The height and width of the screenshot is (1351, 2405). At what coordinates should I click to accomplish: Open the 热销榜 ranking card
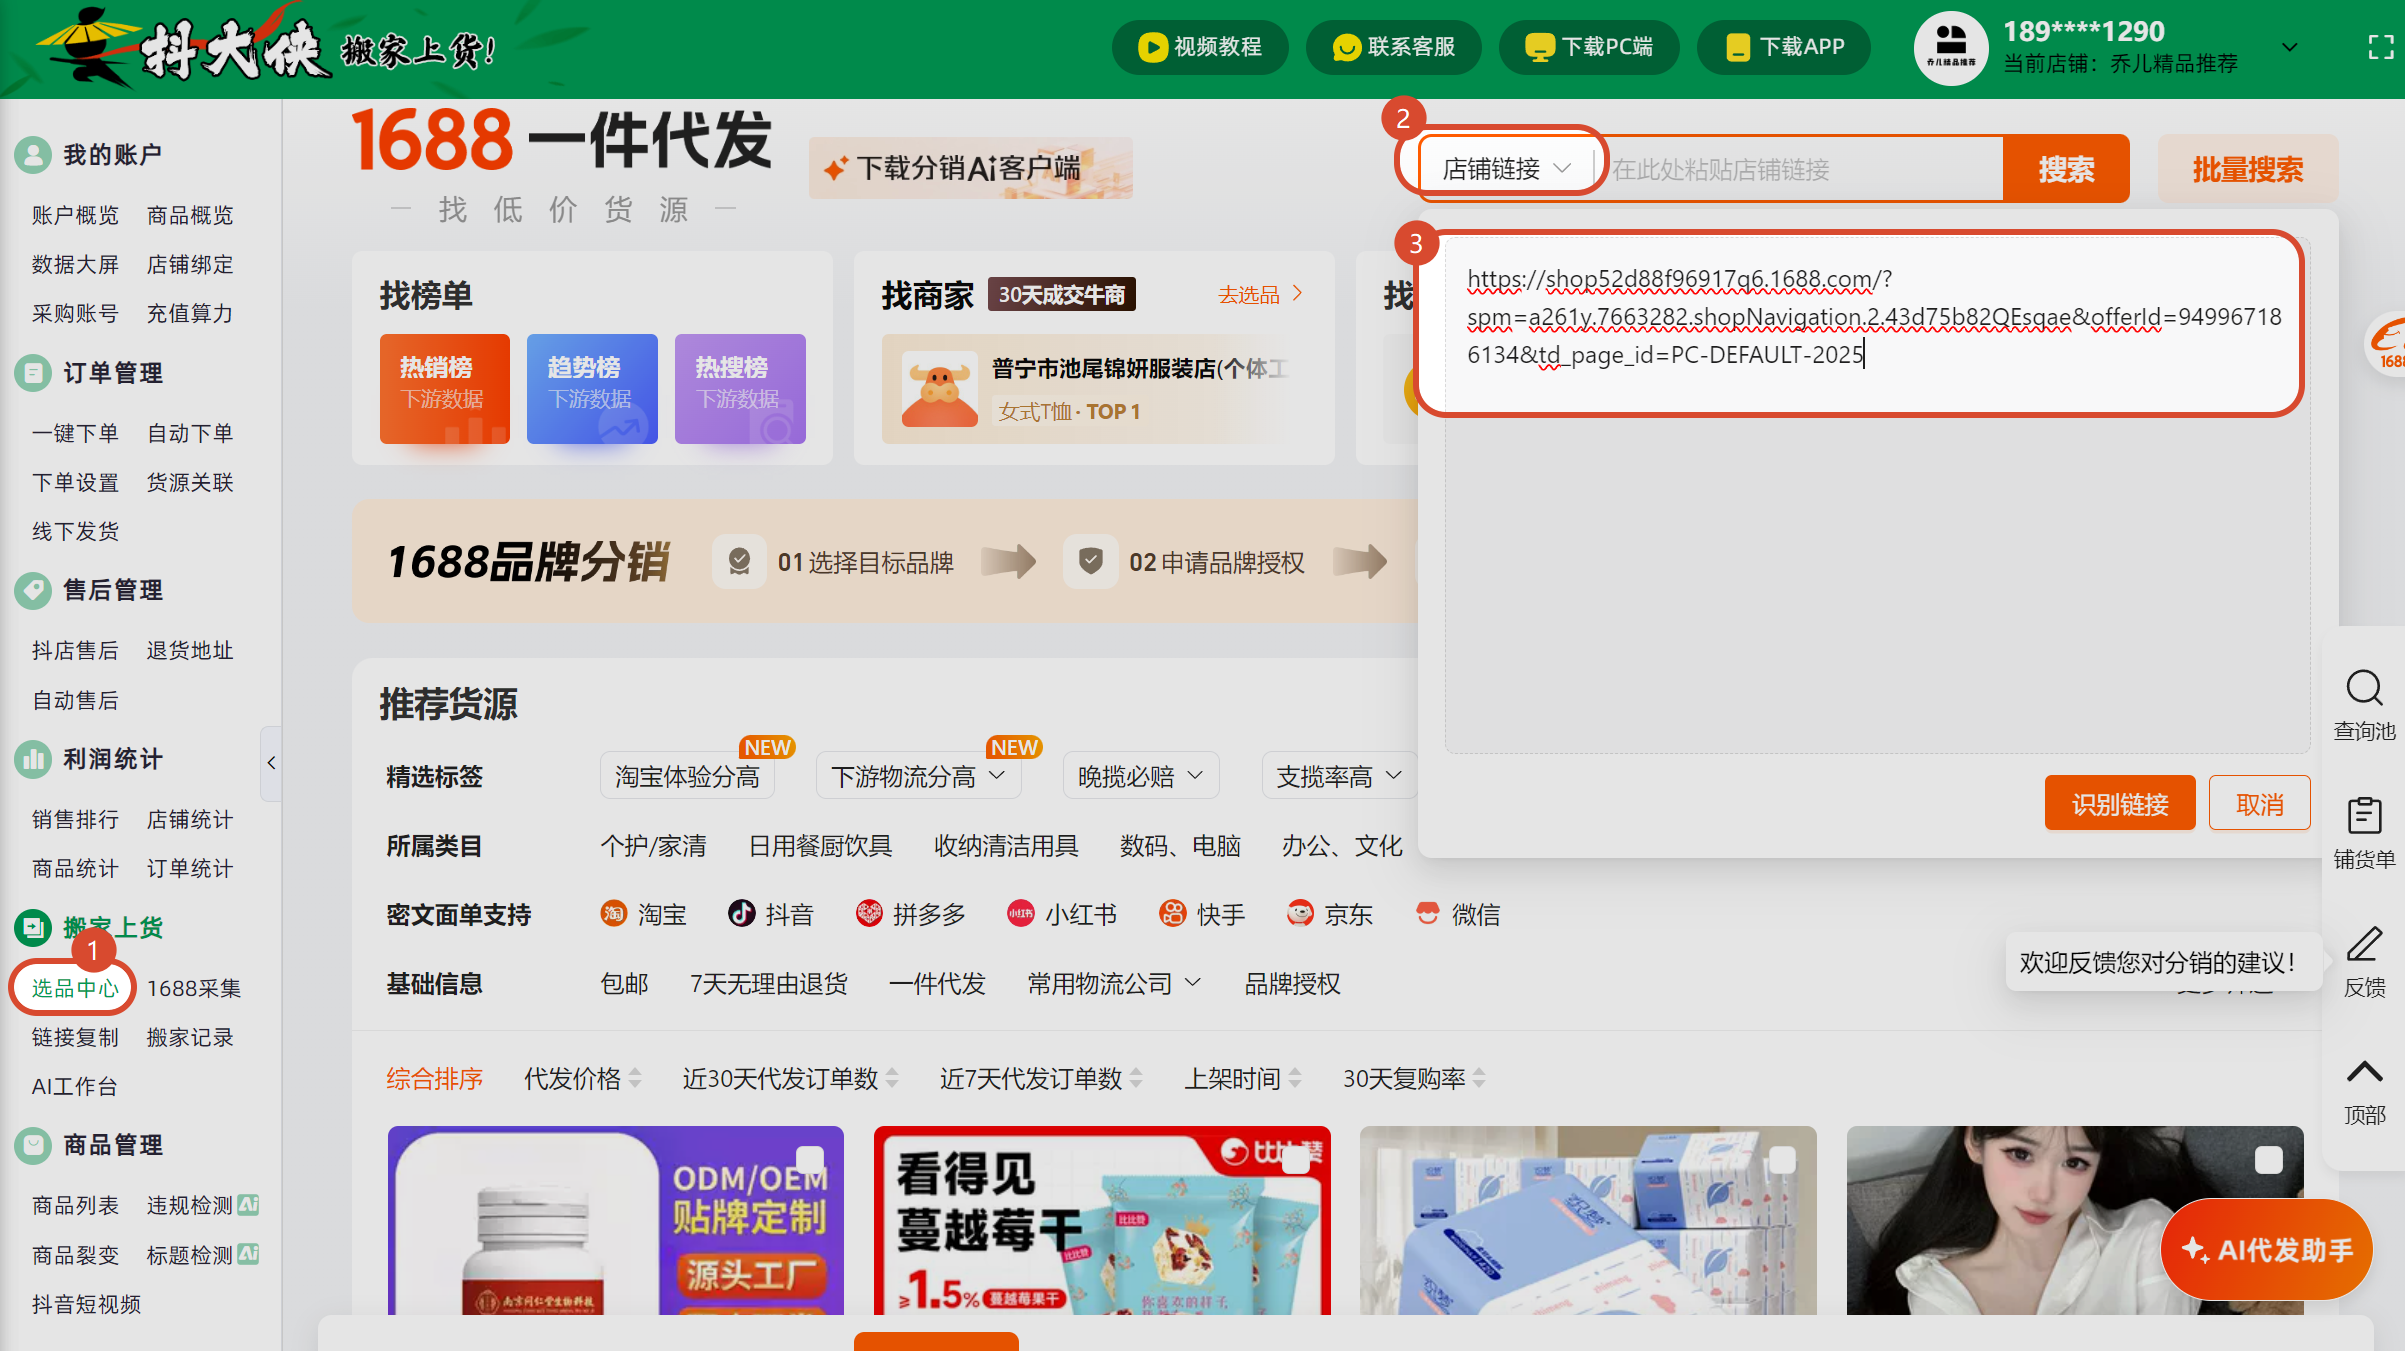pyautogui.click(x=445, y=388)
